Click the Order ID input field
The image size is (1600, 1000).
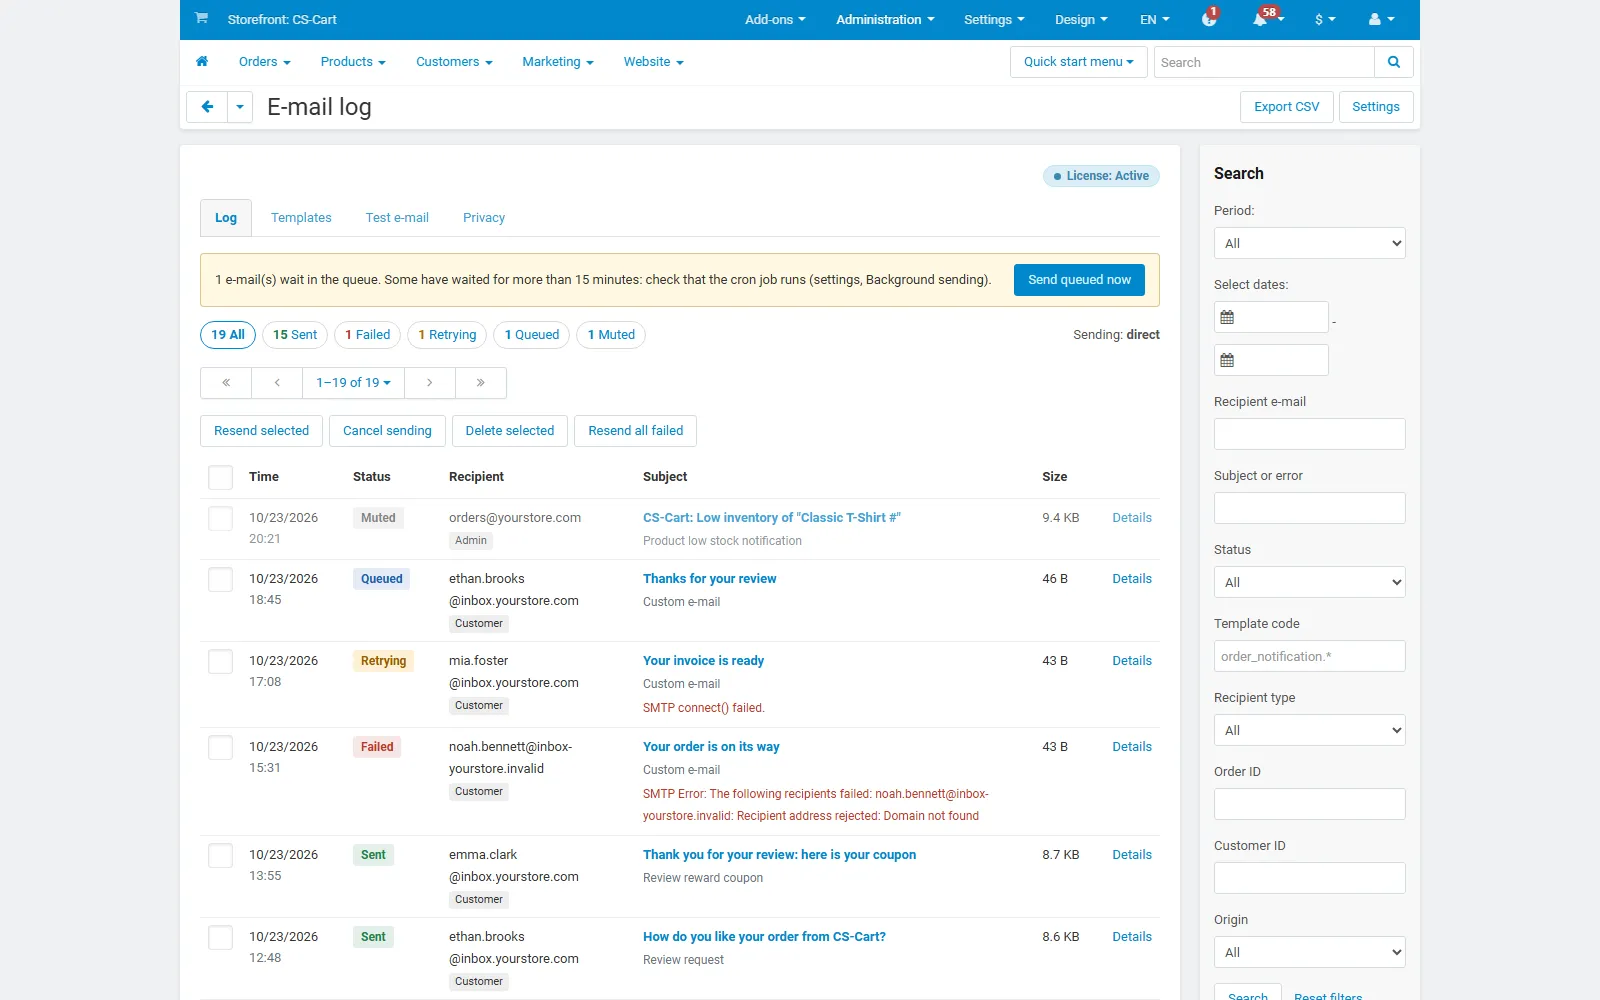coord(1310,804)
